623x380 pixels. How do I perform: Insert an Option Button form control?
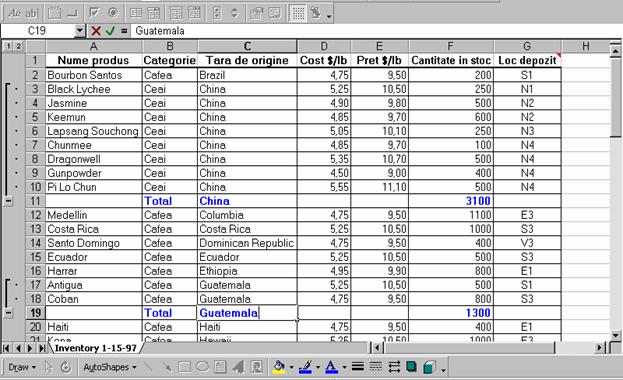(x=113, y=13)
